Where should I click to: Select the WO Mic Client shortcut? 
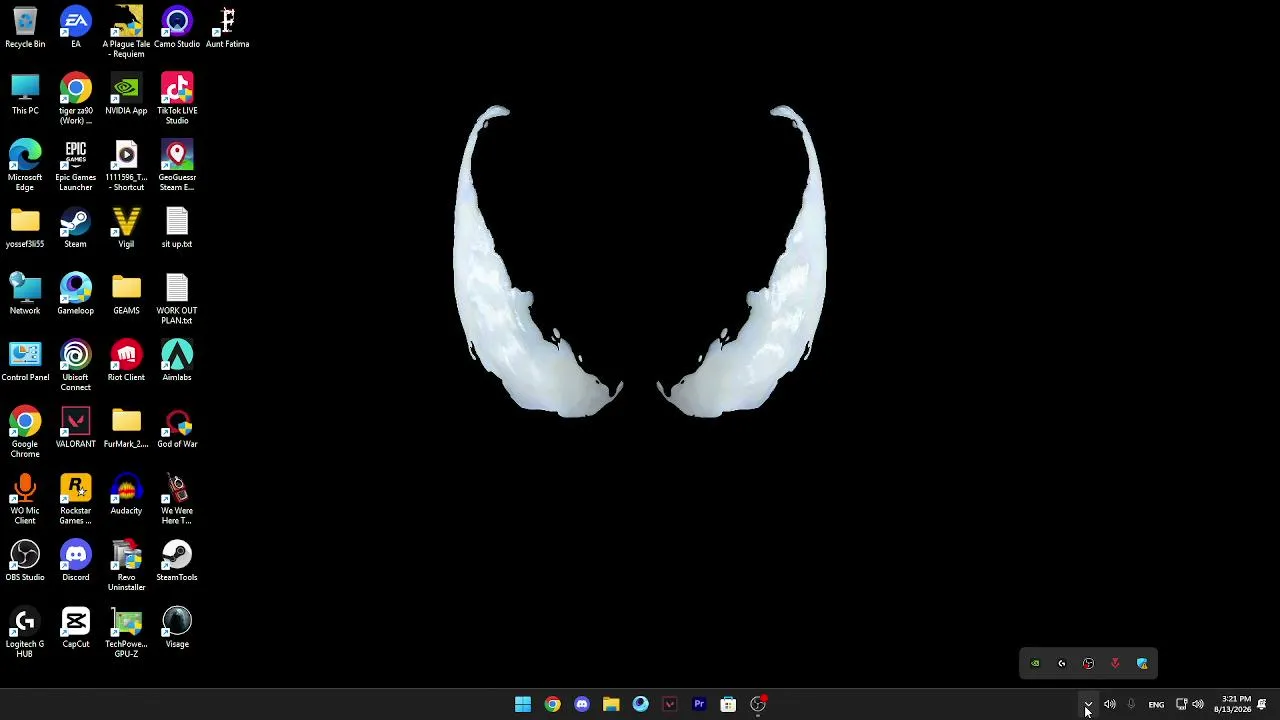tap(25, 499)
